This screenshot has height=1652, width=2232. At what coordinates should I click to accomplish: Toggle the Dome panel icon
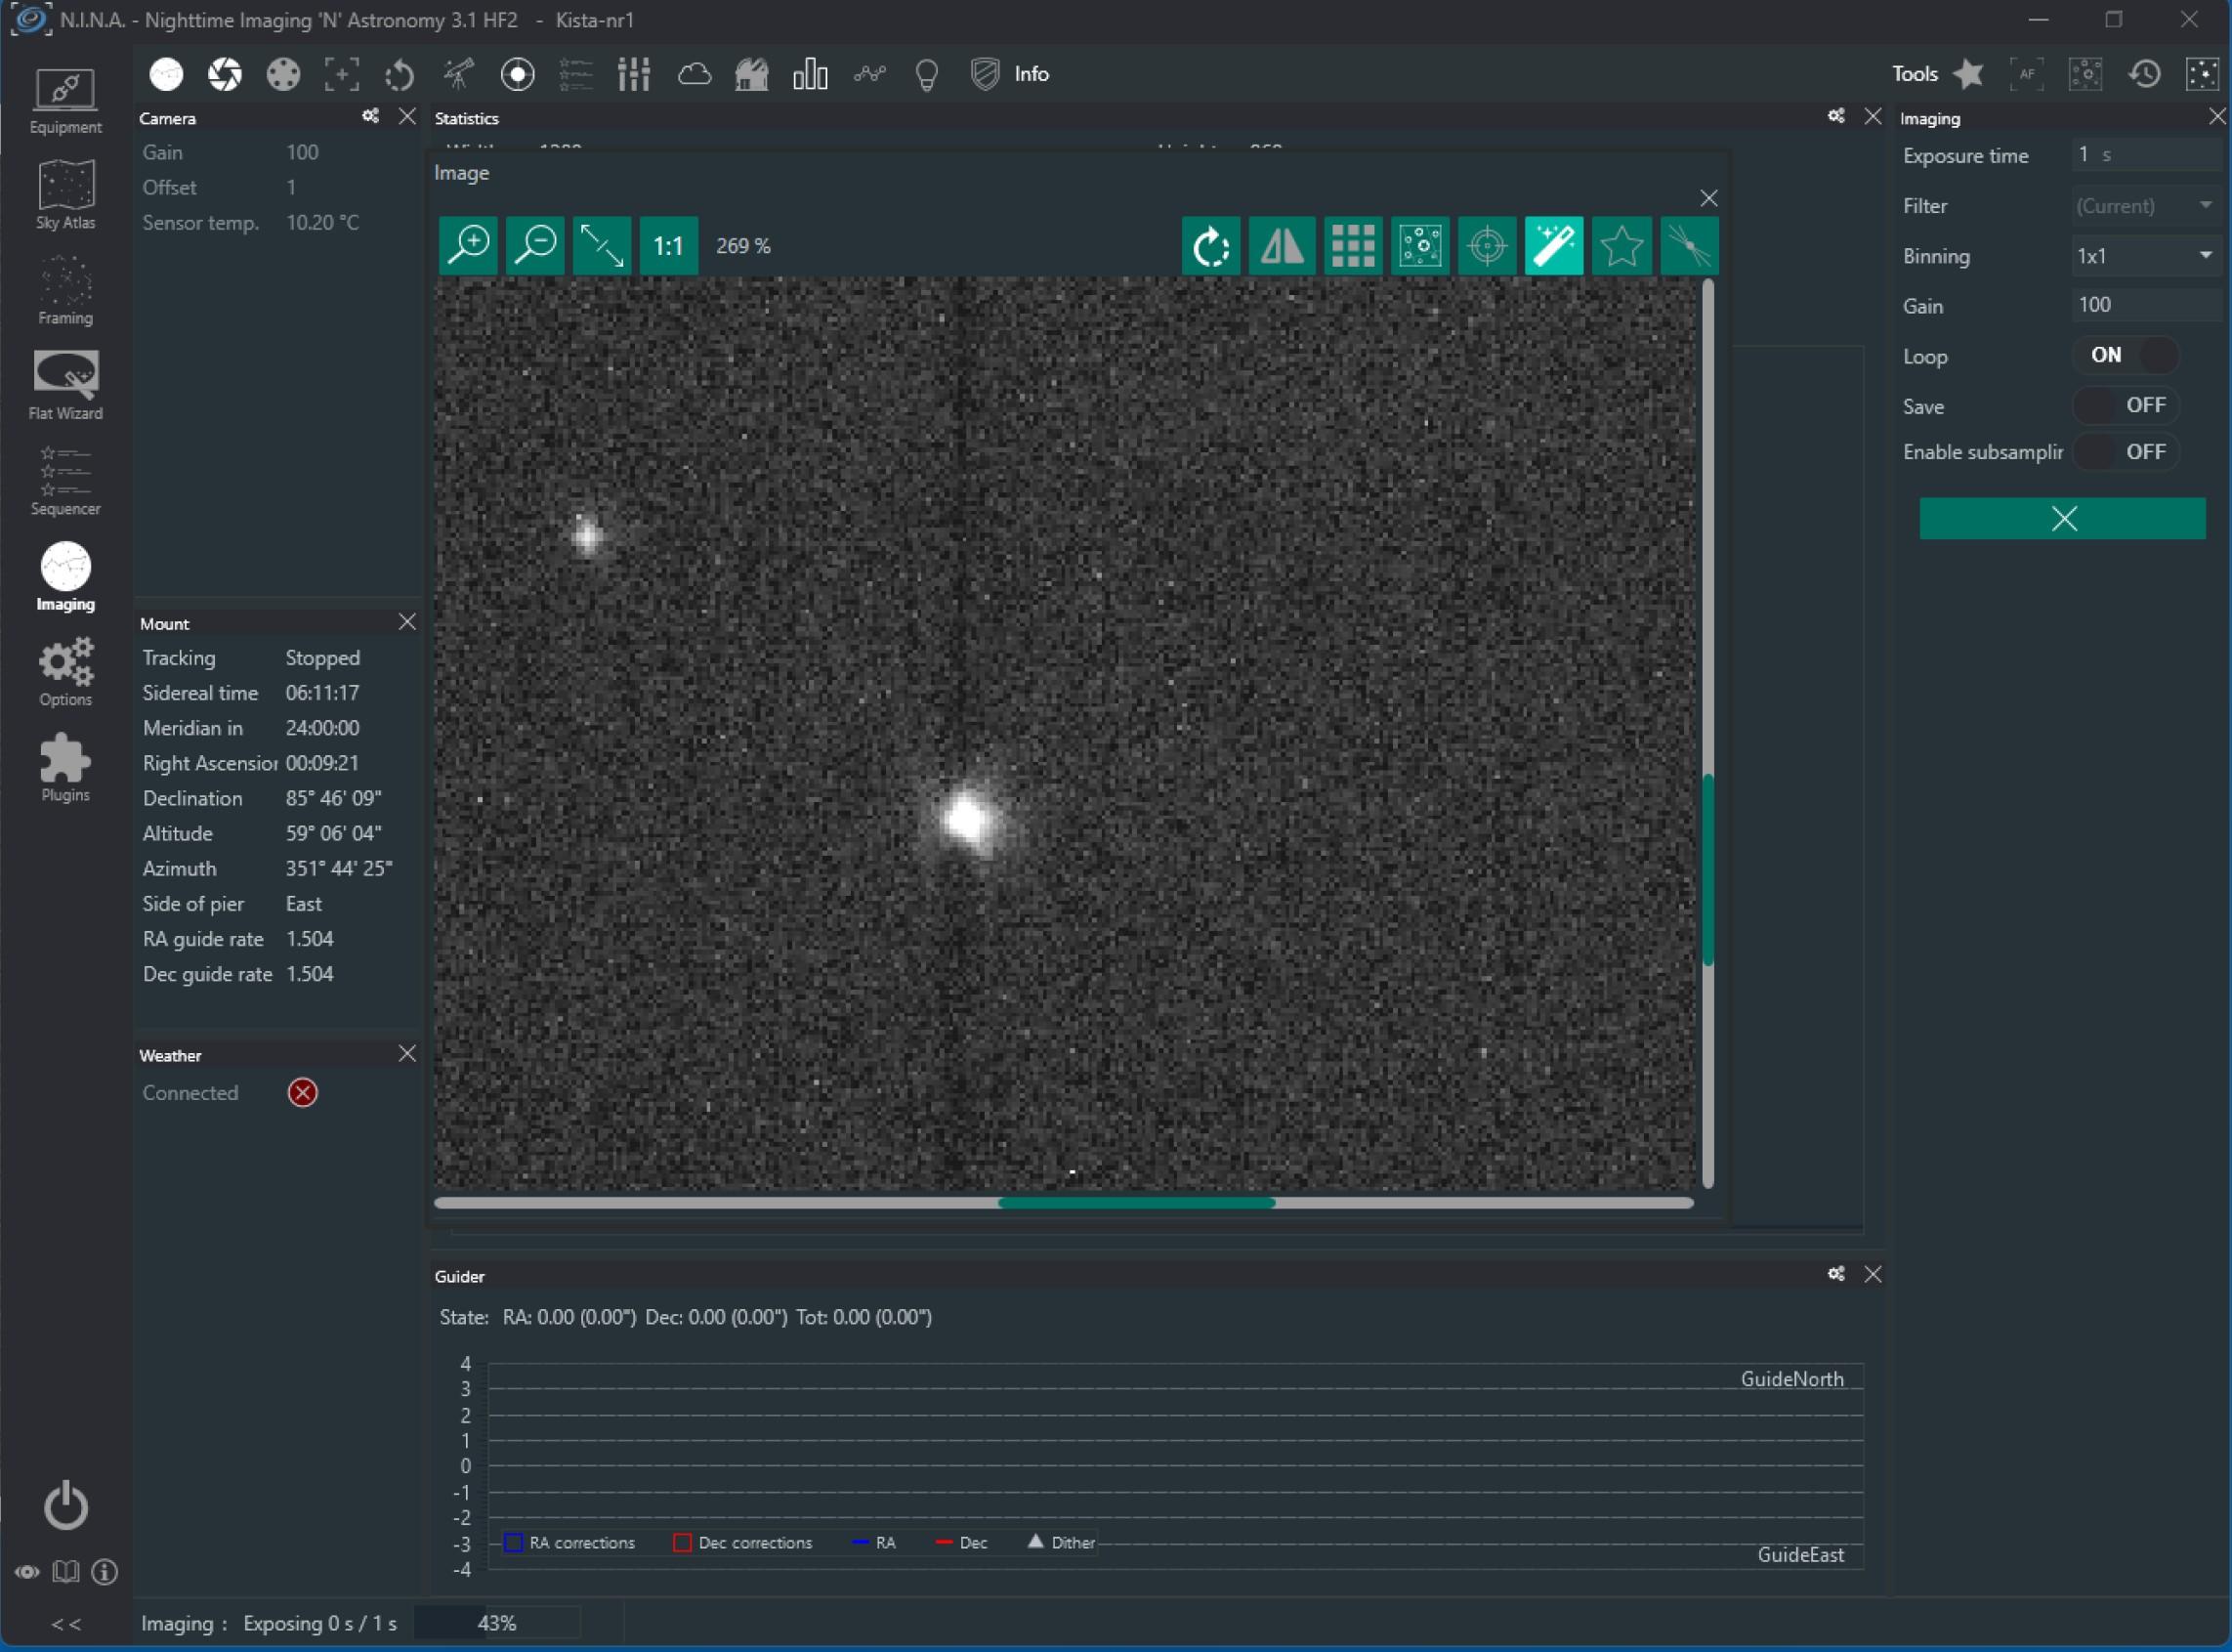[751, 74]
